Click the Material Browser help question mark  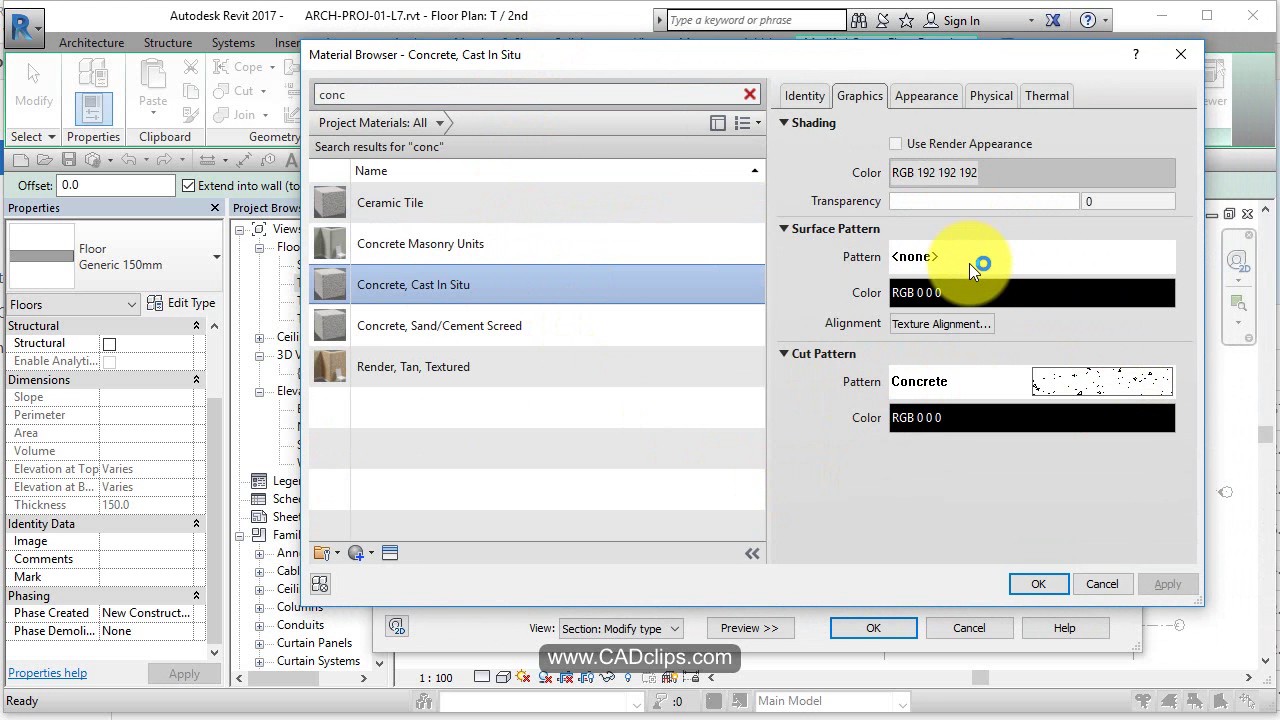click(1135, 54)
